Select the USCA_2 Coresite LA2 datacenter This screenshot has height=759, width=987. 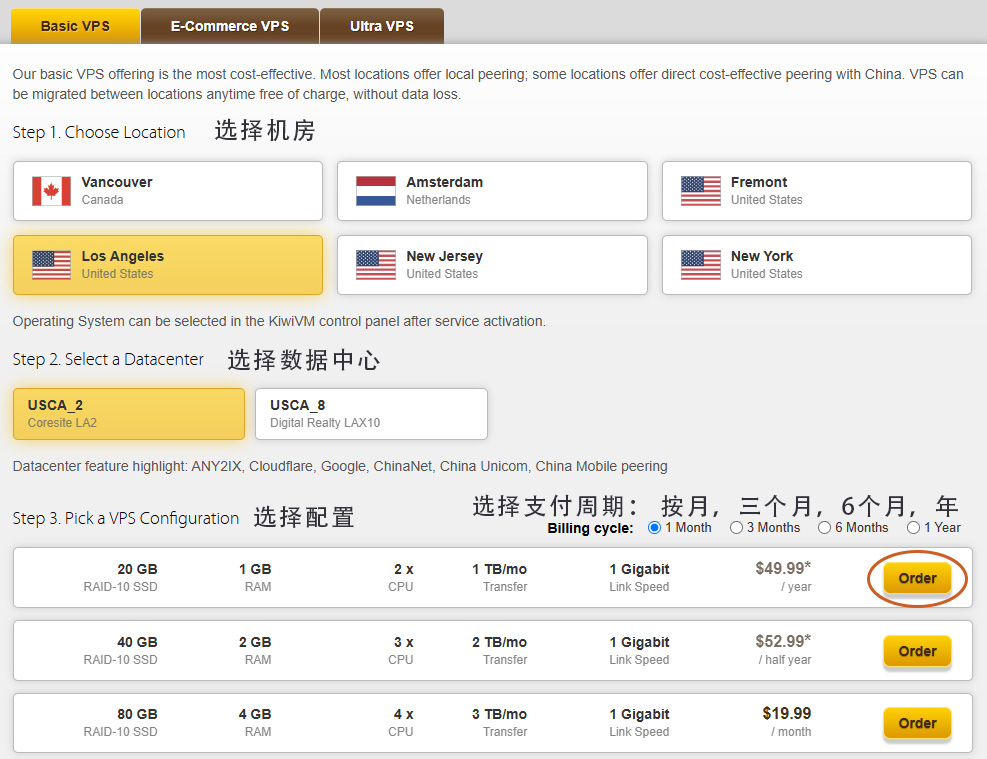[128, 414]
